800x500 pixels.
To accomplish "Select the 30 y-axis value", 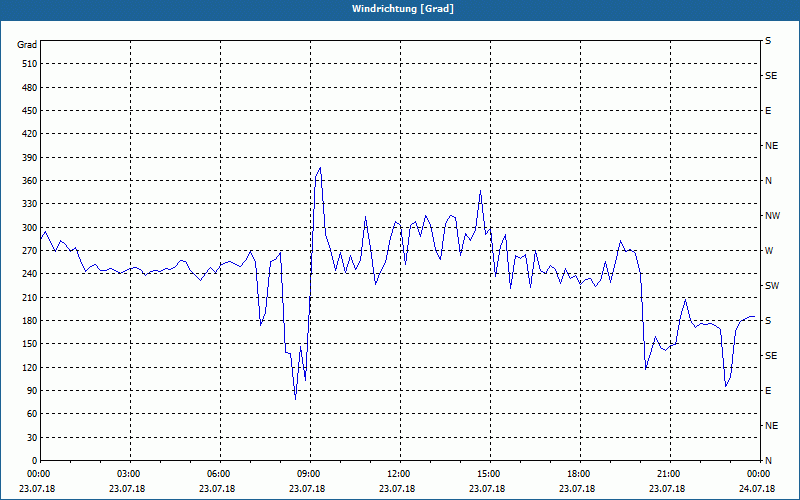I will coord(32,438).
